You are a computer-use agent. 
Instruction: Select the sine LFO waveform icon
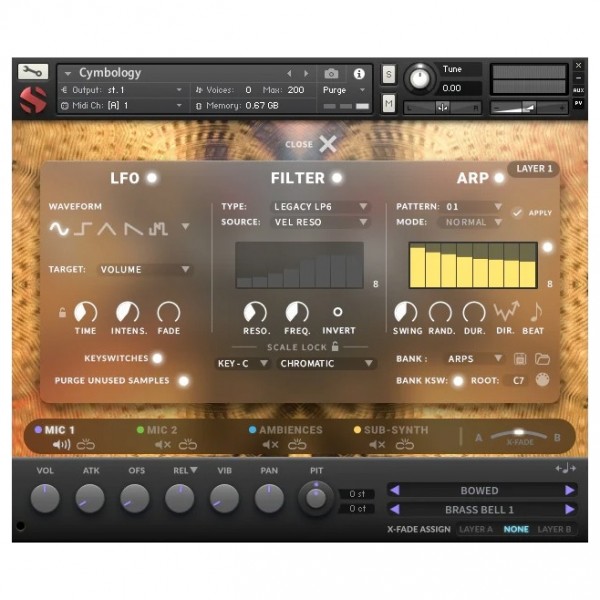click(59, 229)
